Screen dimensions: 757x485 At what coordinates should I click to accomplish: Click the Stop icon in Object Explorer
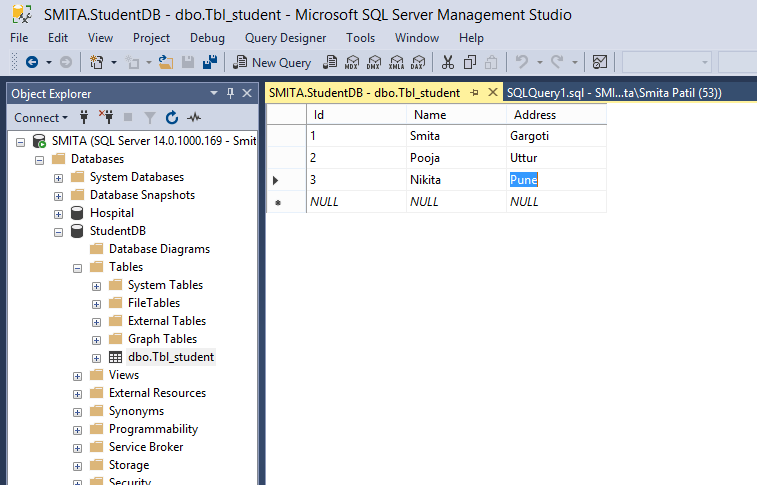128,117
